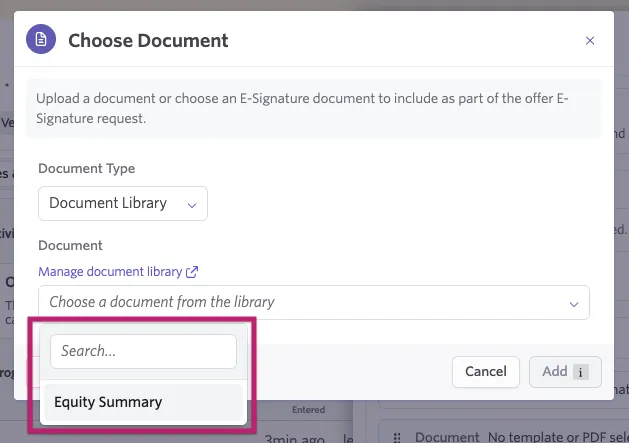Focus the Search field in dropdown
629x443 pixels.
pos(143,351)
